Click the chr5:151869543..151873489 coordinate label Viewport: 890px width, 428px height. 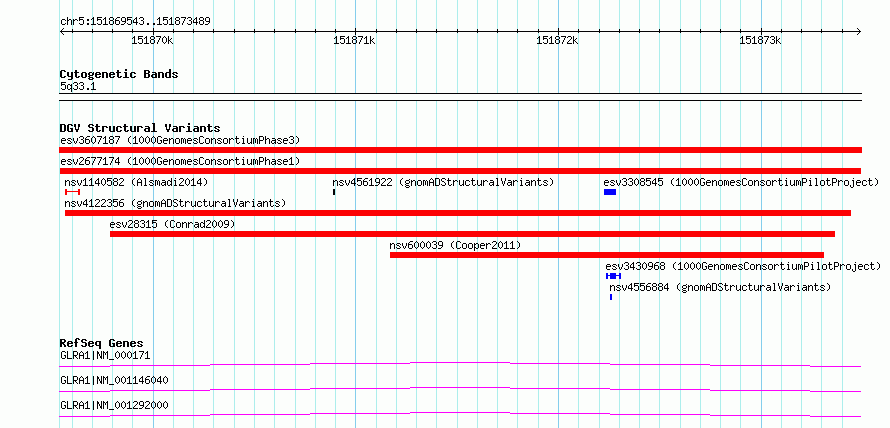[x=135, y=22]
